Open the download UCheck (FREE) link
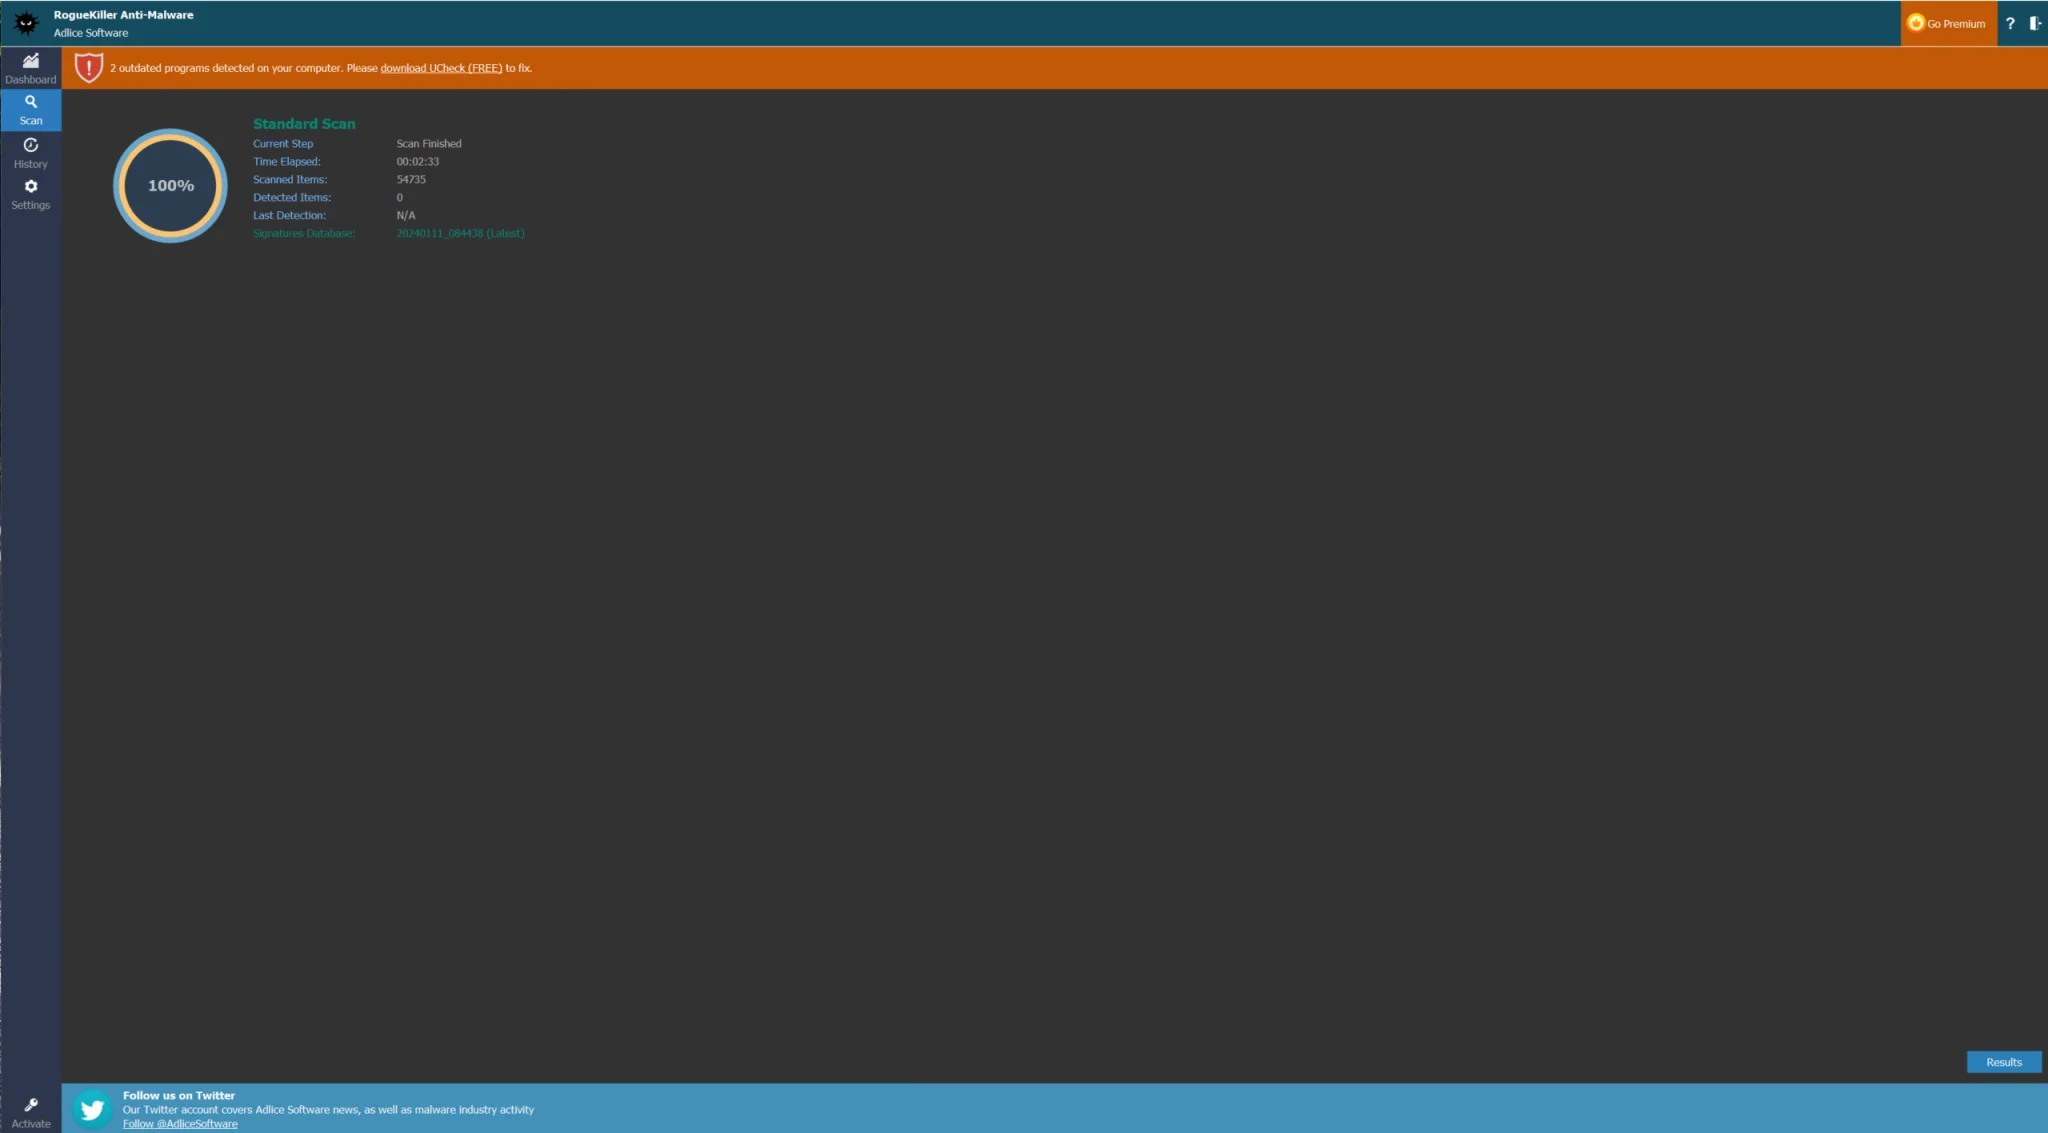This screenshot has height=1133, width=2048. (x=441, y=68)
